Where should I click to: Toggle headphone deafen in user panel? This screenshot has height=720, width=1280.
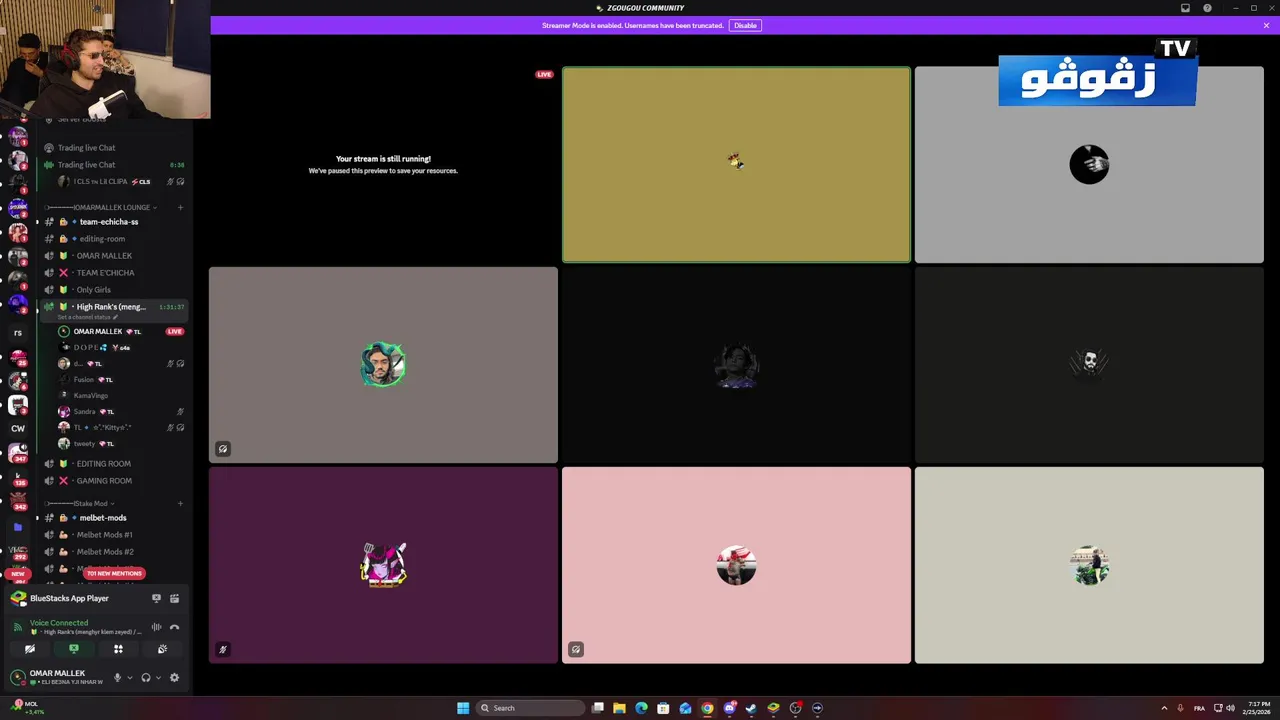(146, 677)
